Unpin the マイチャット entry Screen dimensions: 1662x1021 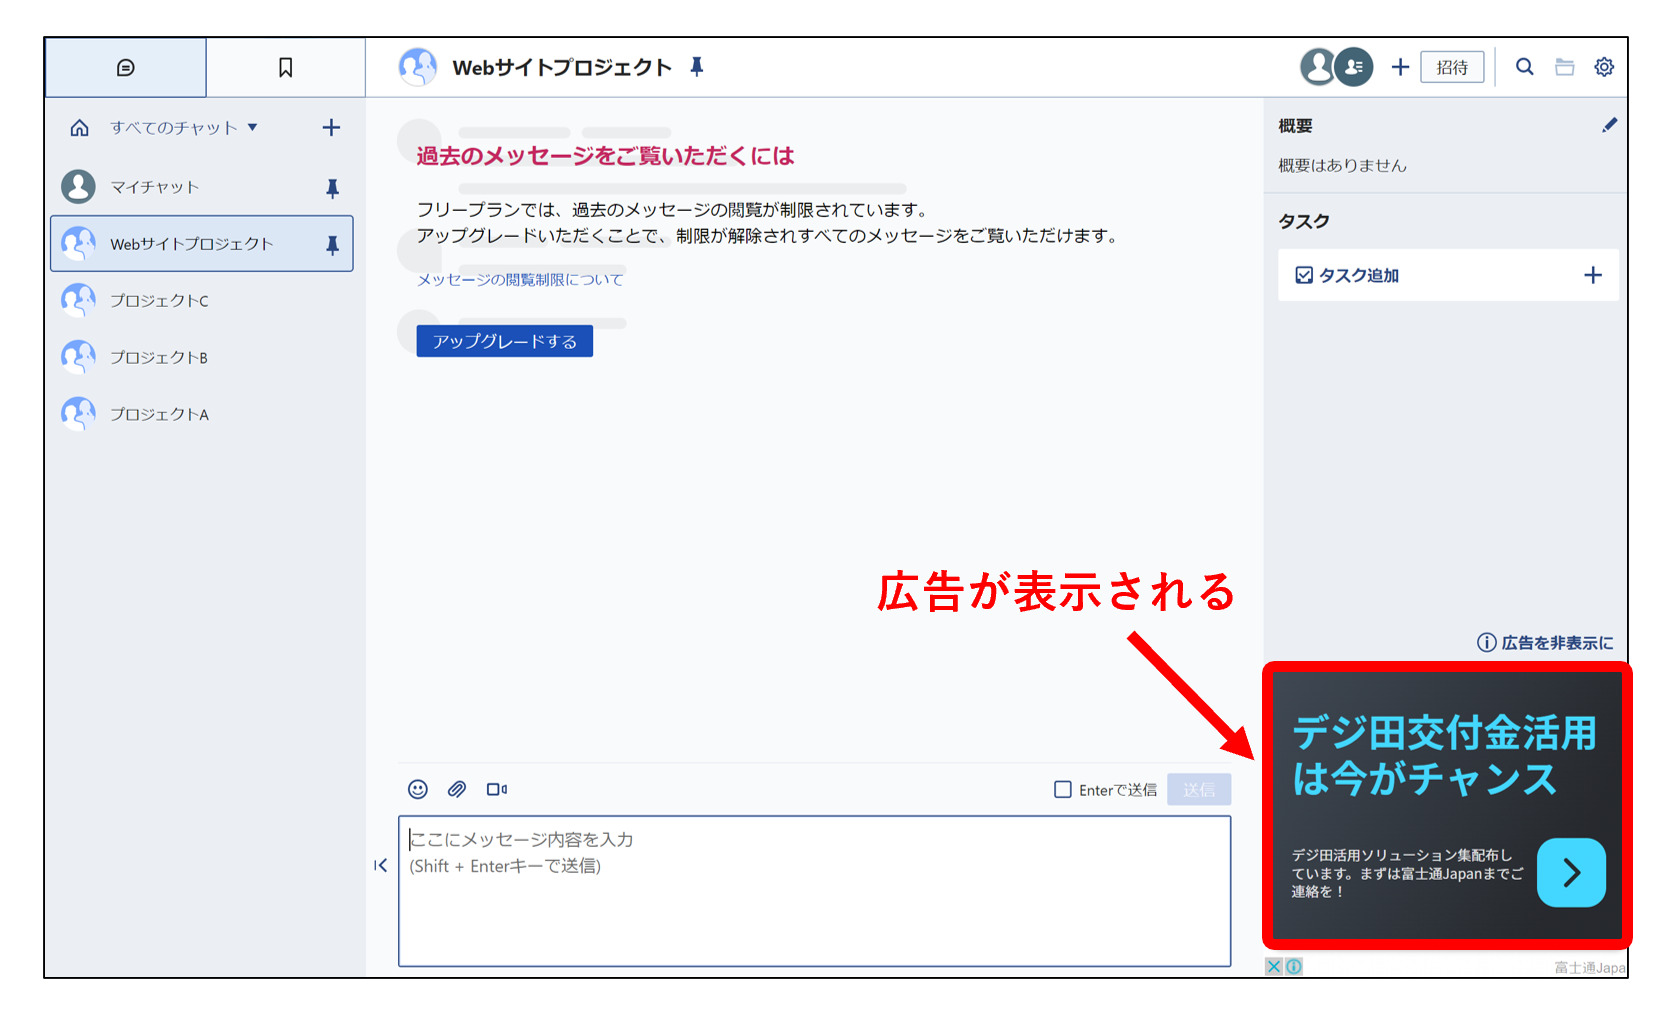point(333,187)
